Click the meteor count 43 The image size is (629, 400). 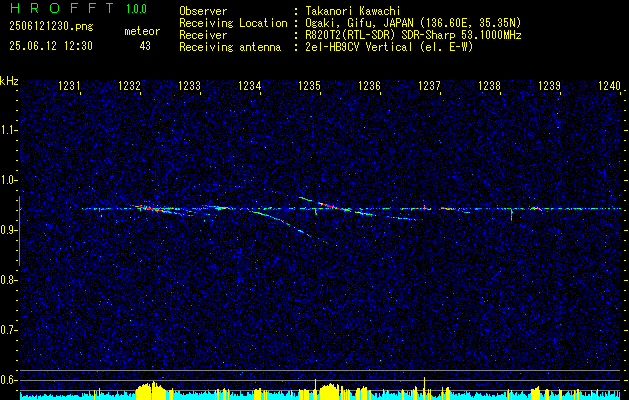pyautogui.click(x=145, y=46)
